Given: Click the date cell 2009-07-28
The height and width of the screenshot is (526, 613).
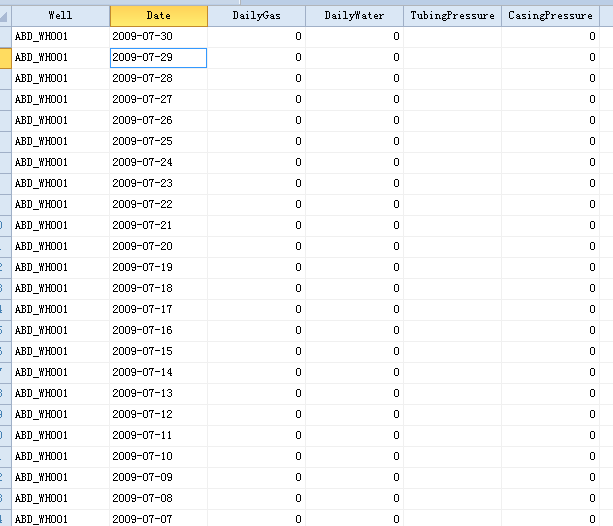Looking at the screenshot, I should pos(159,79).
